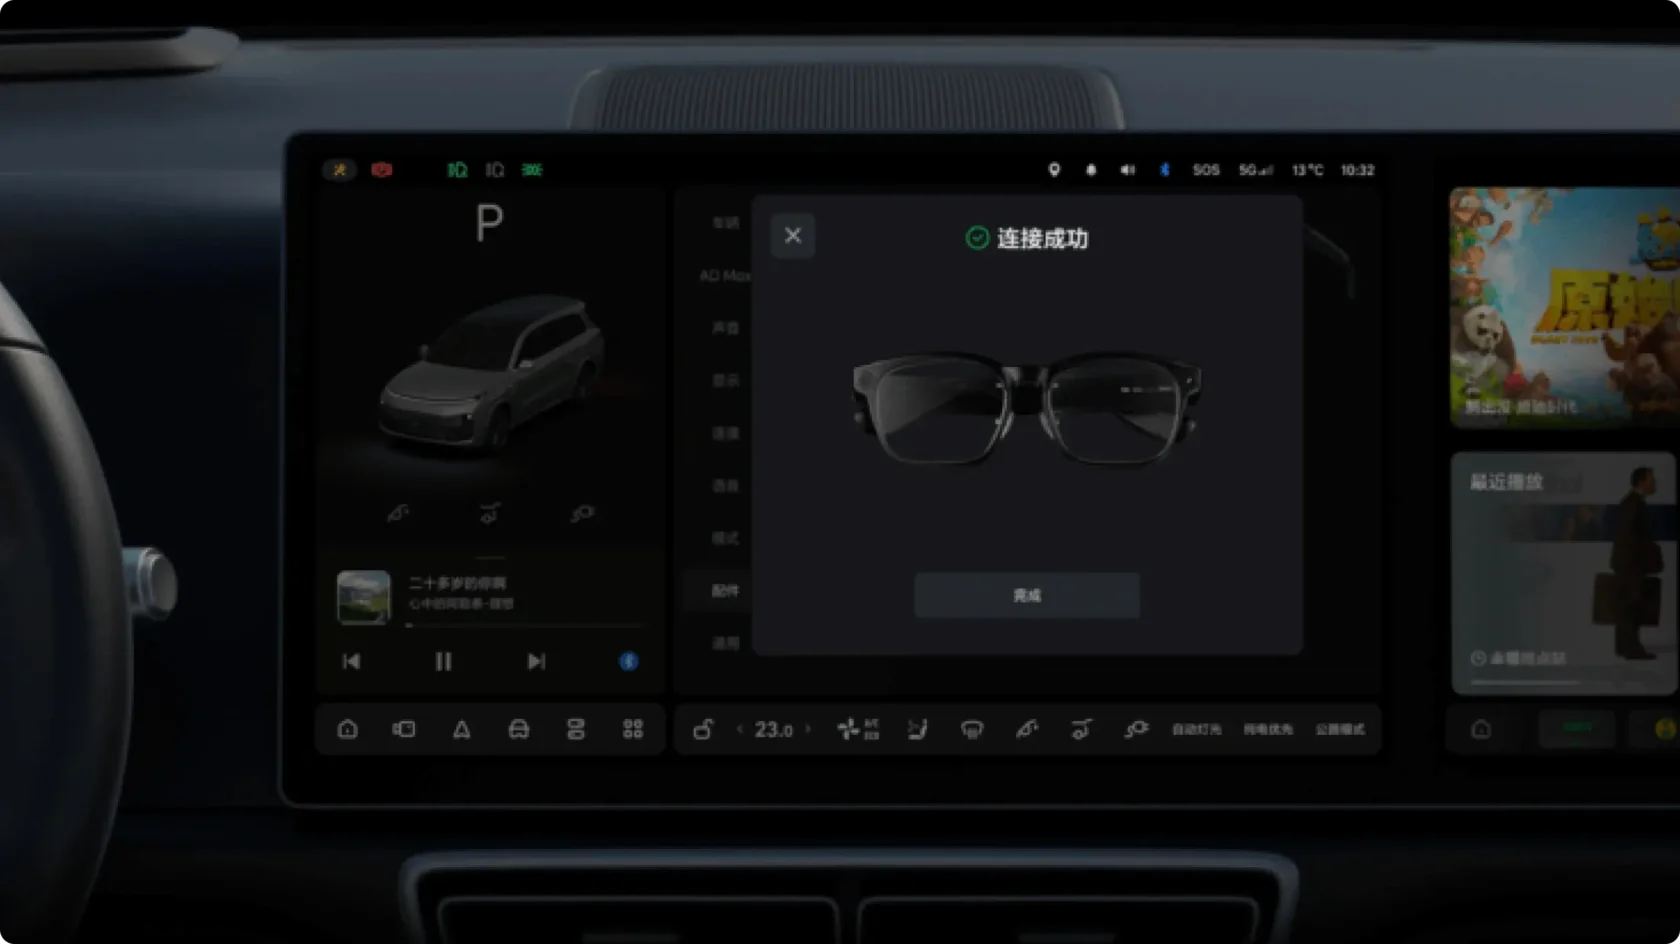1680x944 pixels.
Task: Tap the Bluetooth status bar icon
Action: [1165, 170]
